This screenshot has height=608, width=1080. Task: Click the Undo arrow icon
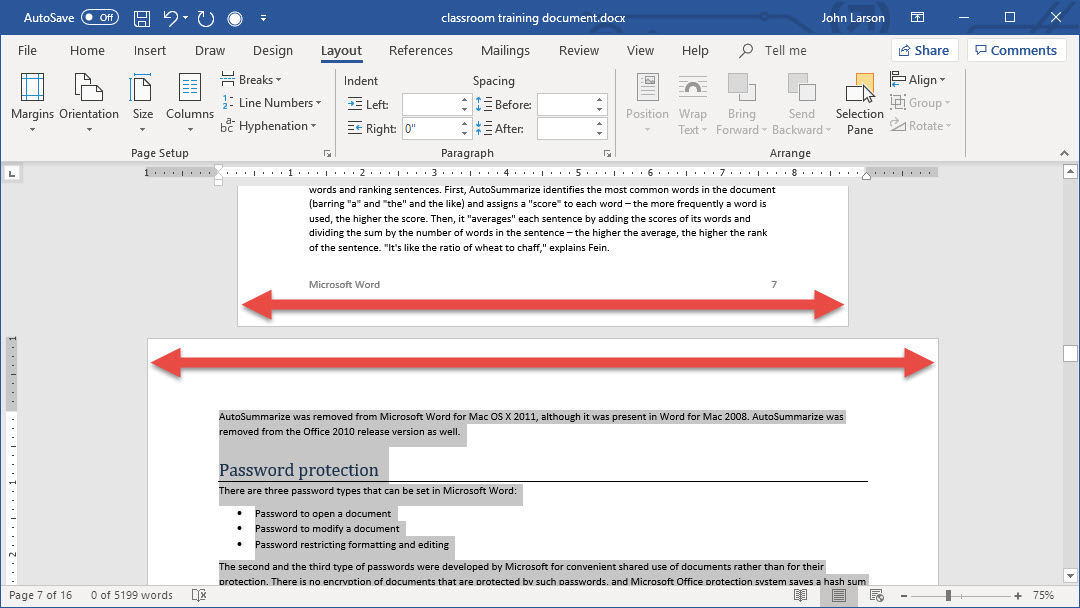[171, 18]
